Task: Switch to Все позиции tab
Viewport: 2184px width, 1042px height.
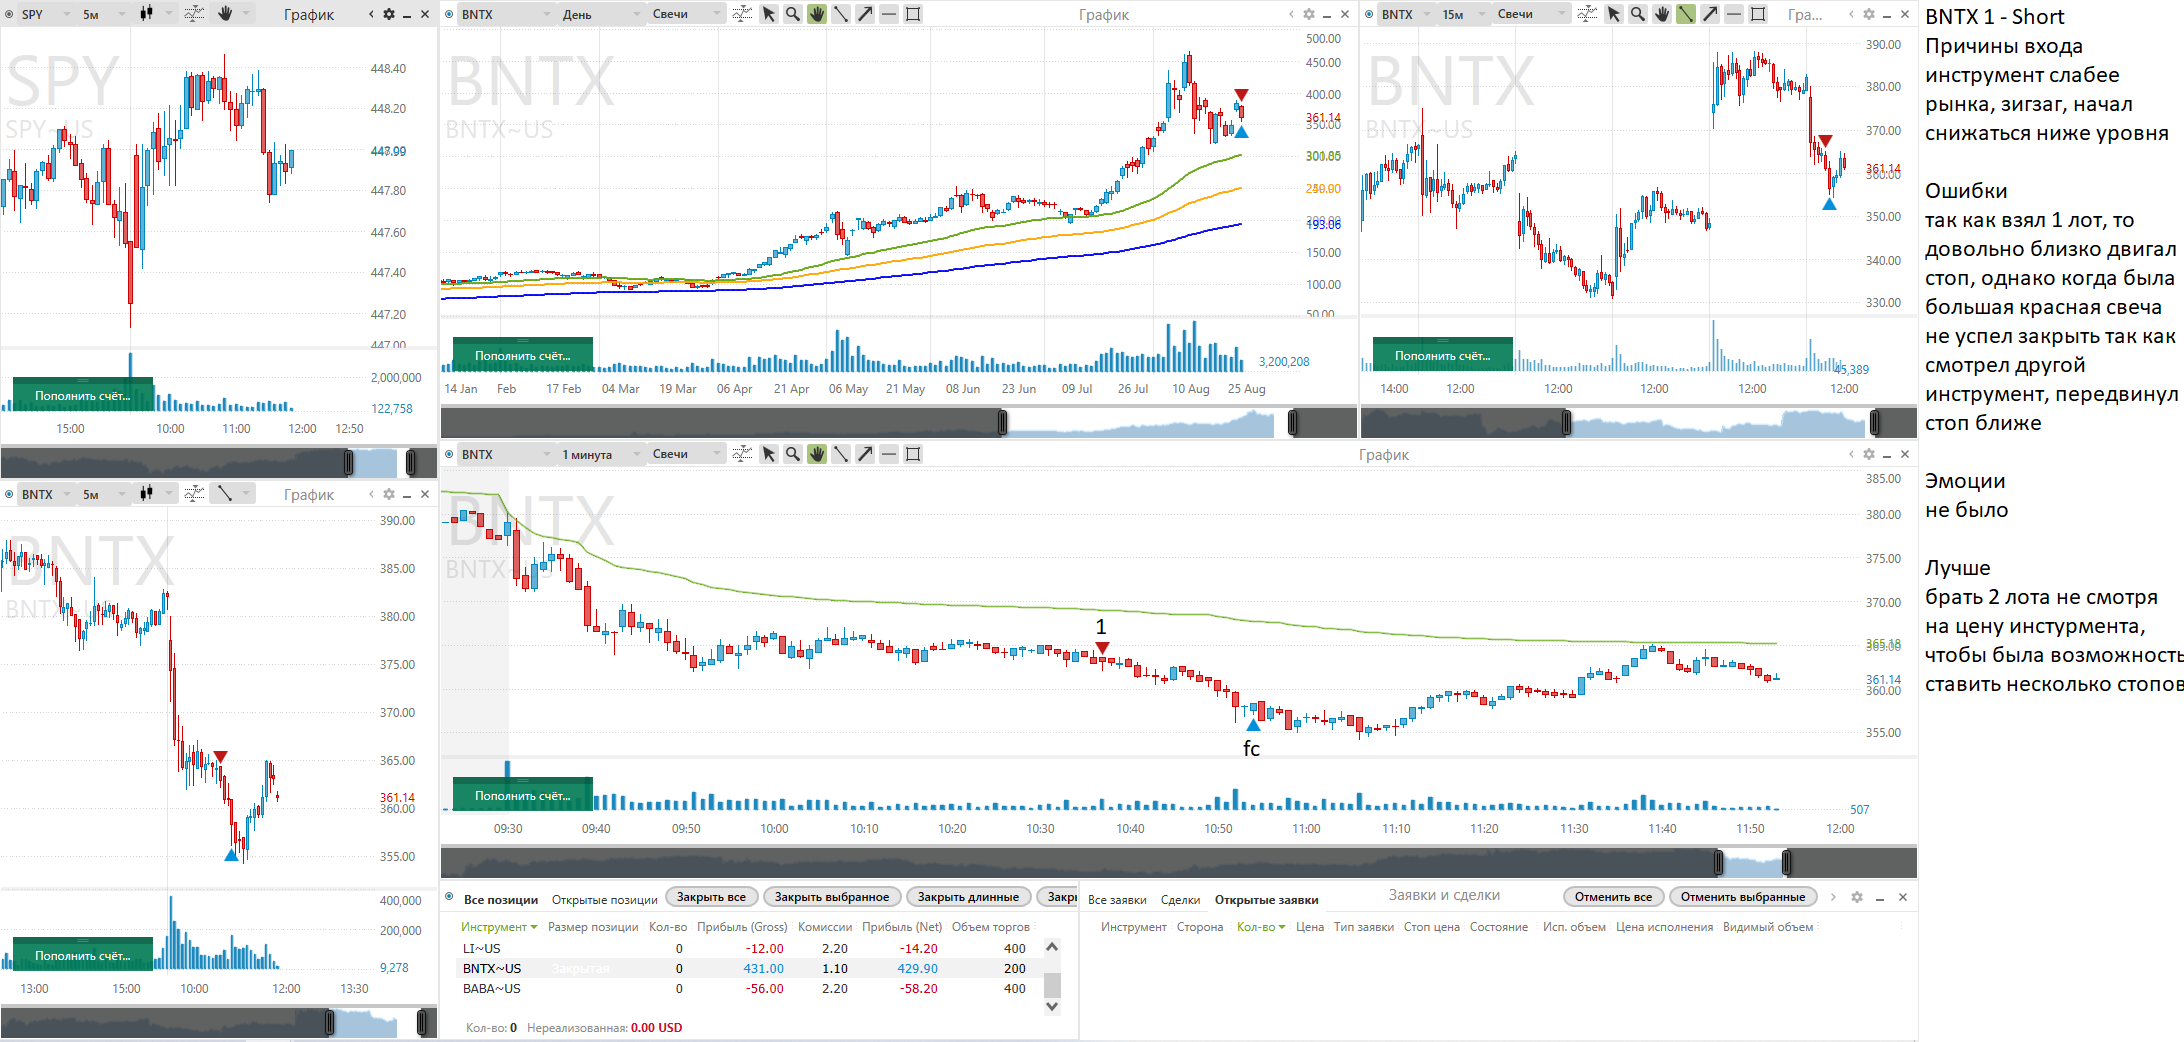Action: pyautogui.click(x=501, y=899)
